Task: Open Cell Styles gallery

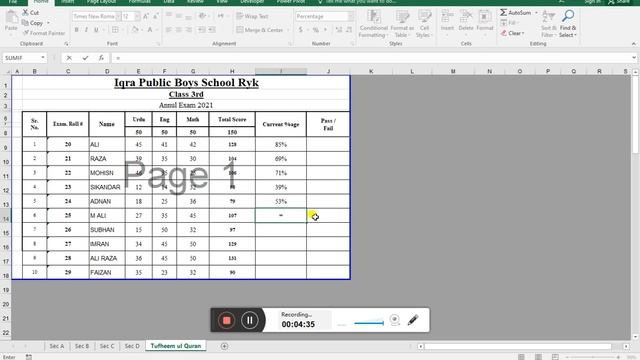Action: tap(424, 24)
